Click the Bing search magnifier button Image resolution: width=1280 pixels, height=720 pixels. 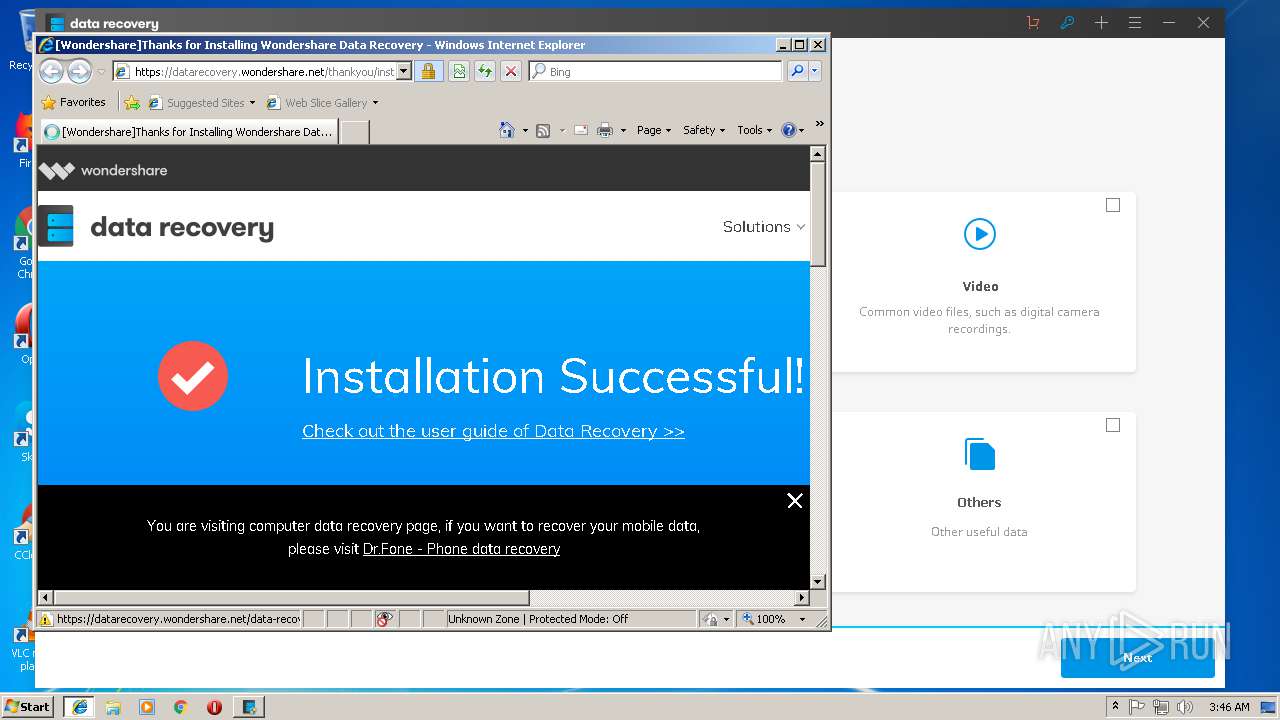(x=797, y=71)
